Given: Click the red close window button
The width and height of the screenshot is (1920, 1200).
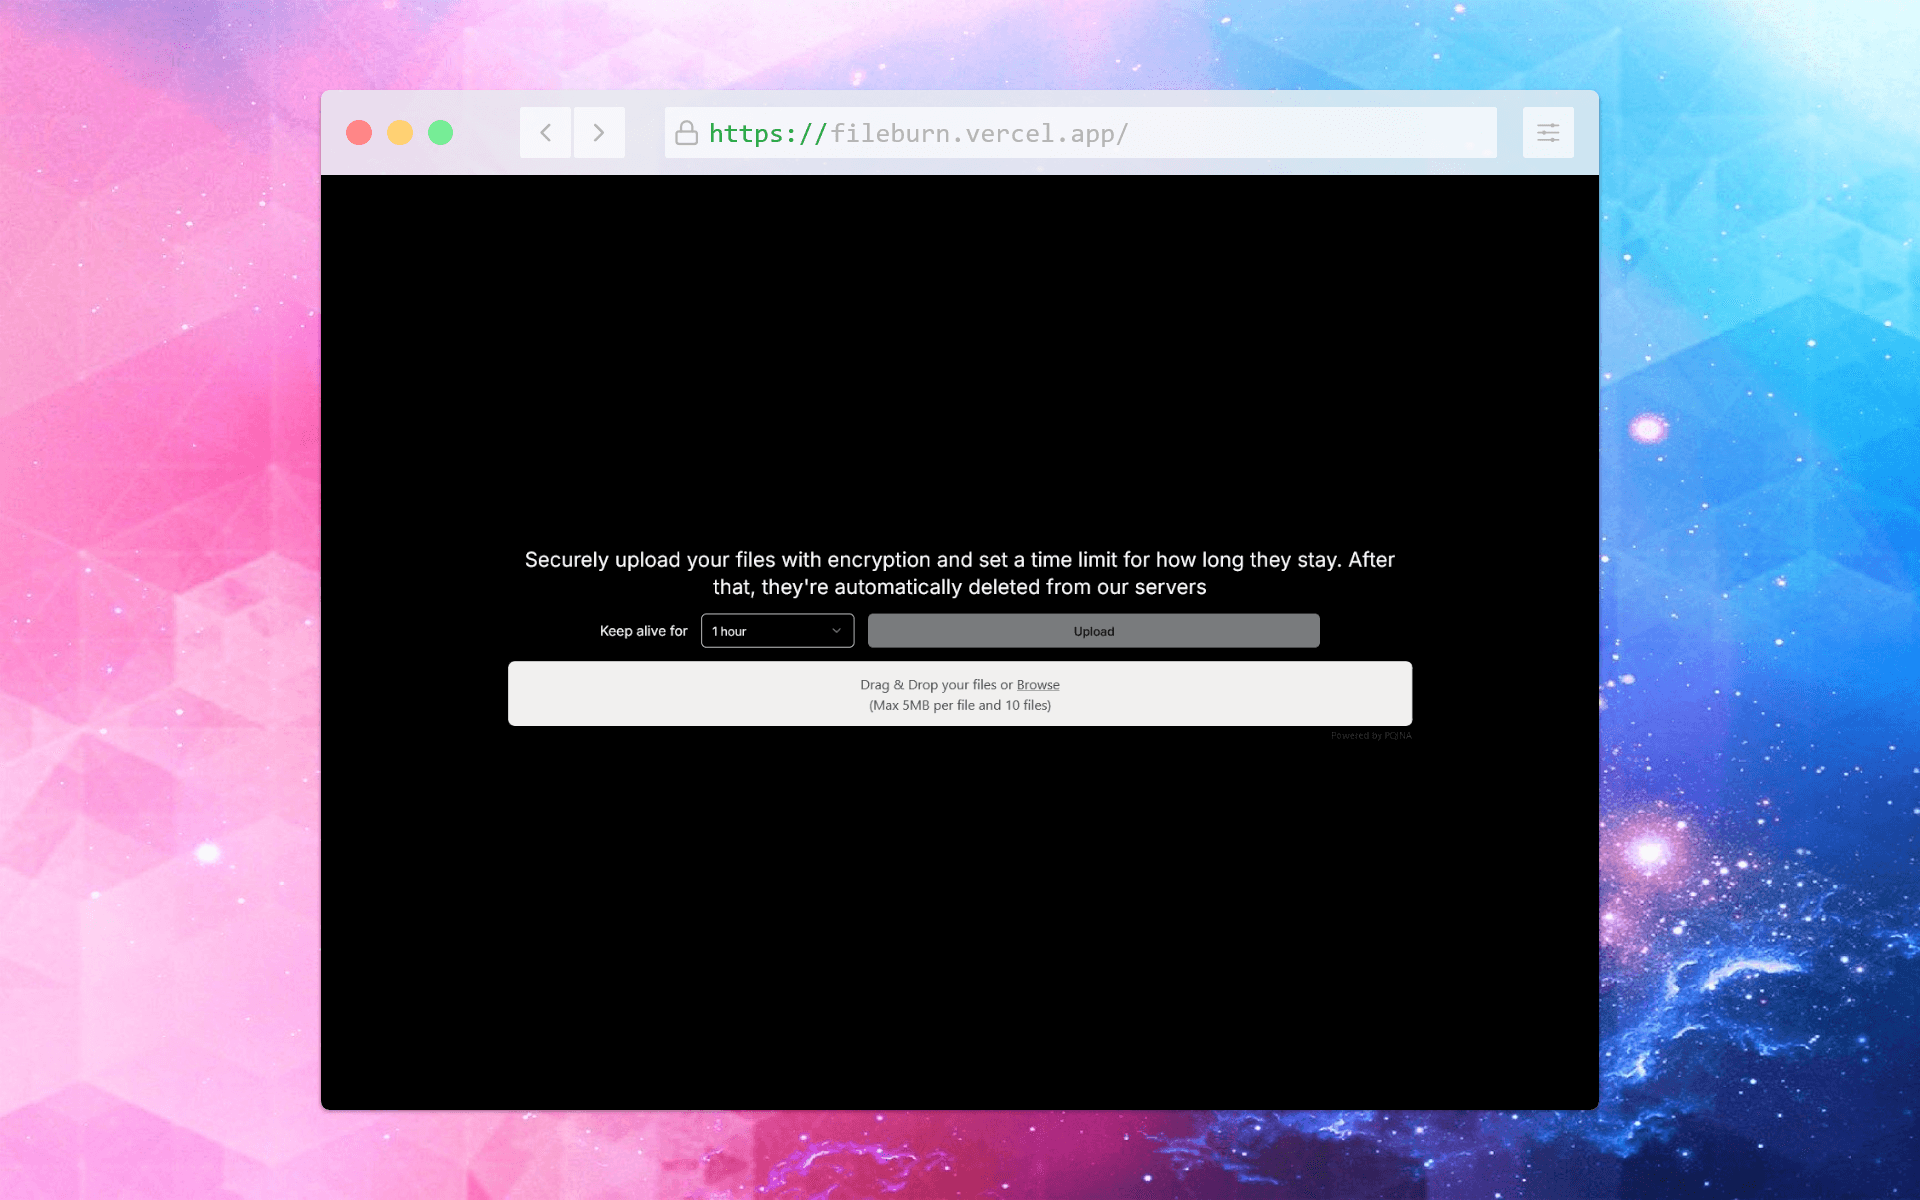Looking at the screenshot, I should [x=359, y=133].
